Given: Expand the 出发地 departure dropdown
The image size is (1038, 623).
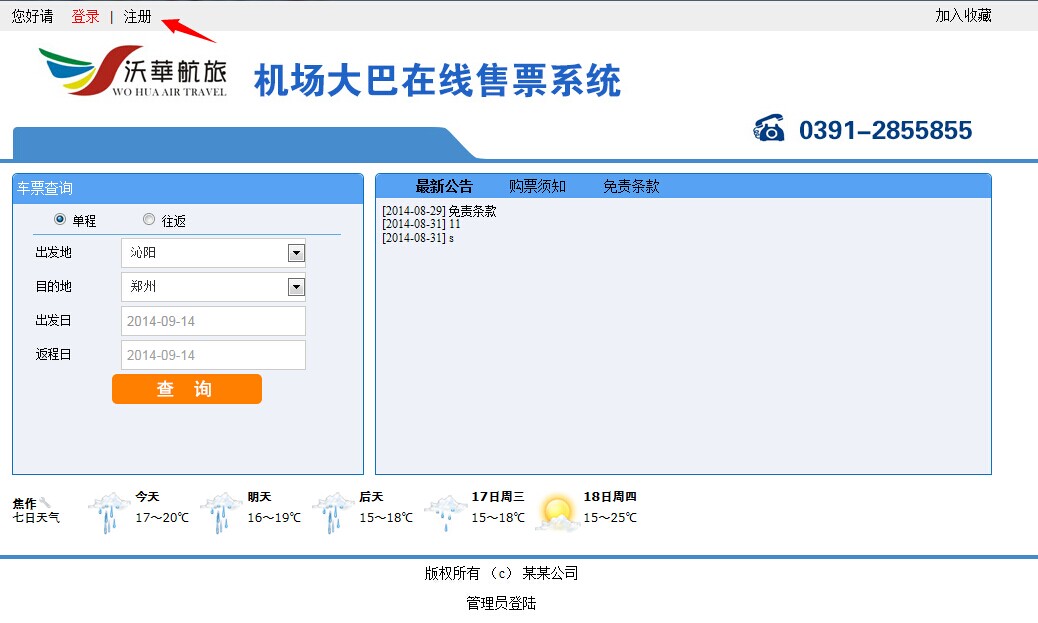Looking at the screenshot, I should coord(296,253).
